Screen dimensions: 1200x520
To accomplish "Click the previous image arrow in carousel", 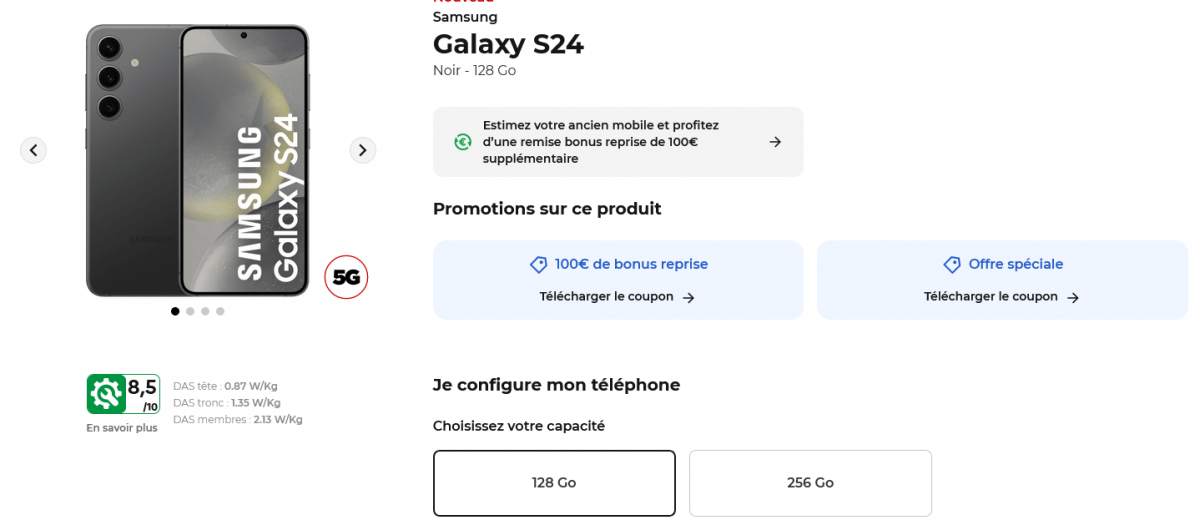I will [x=33, y=150].
